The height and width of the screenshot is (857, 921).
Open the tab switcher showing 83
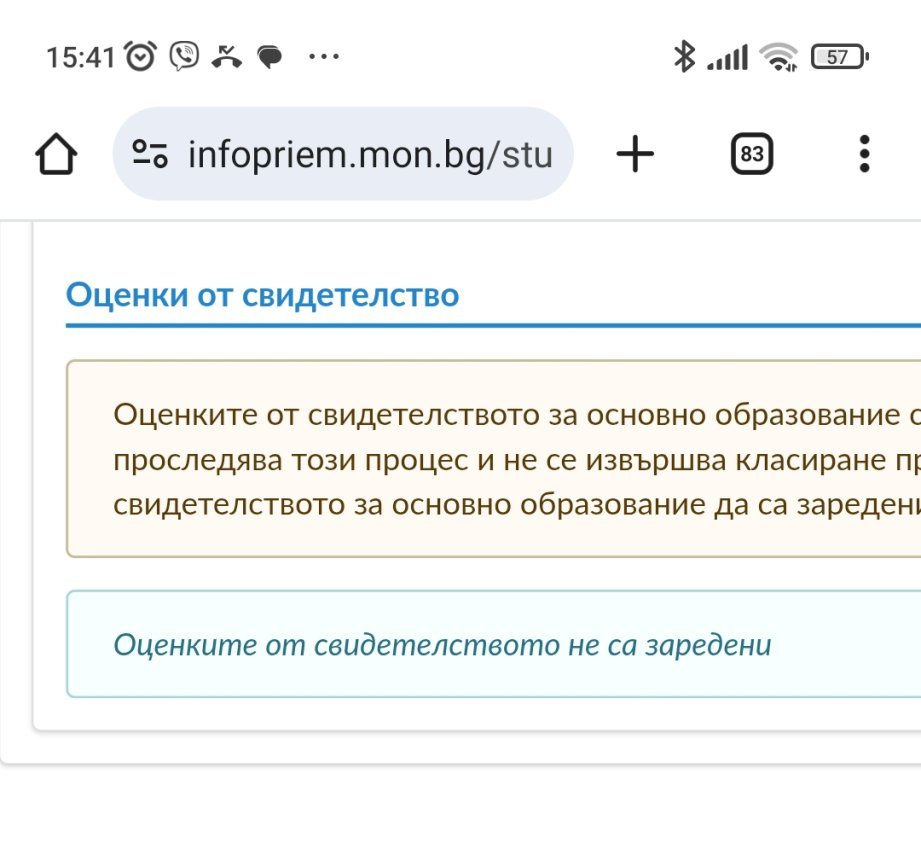click(x=752, y=155)
